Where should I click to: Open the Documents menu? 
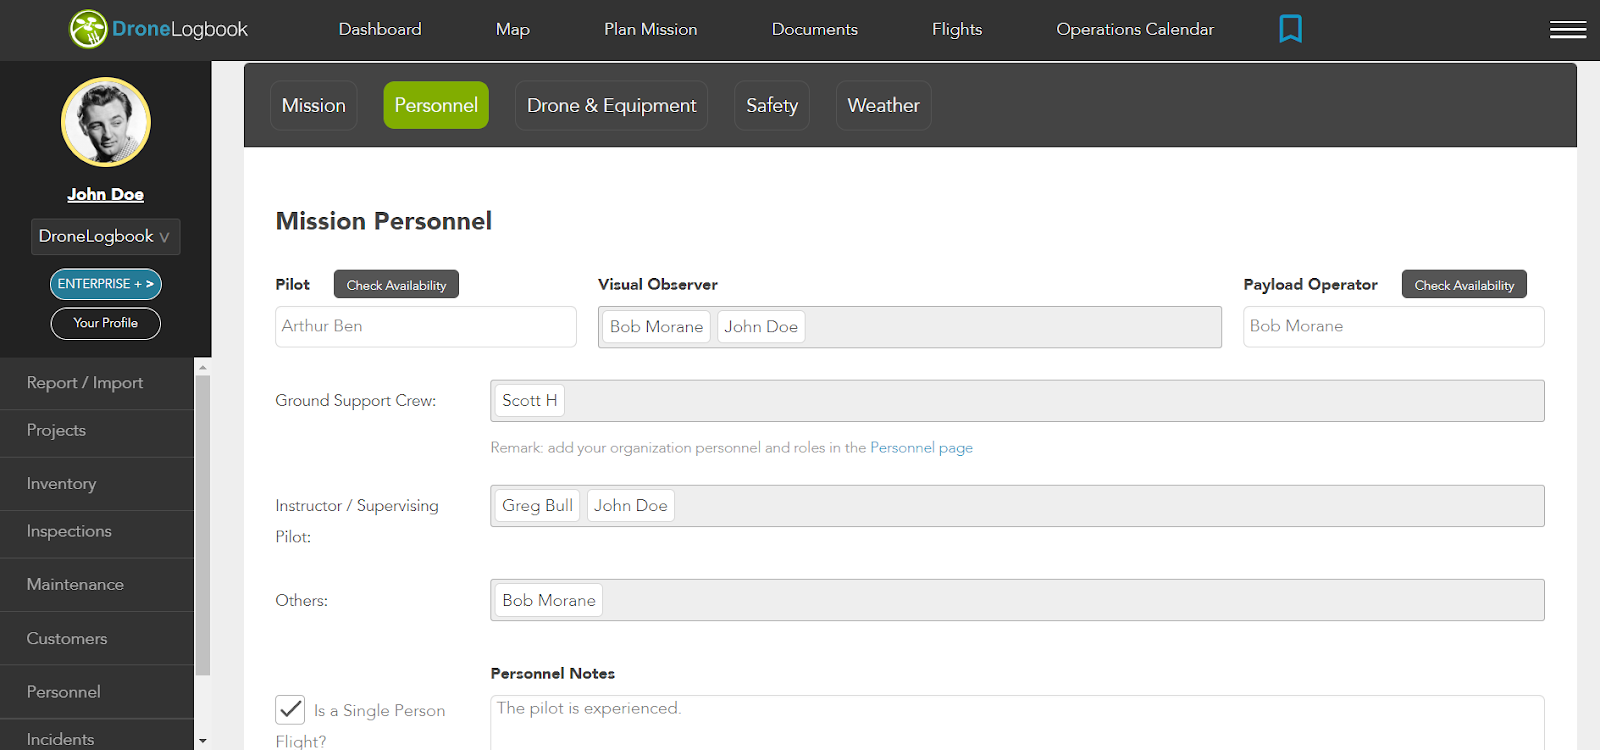pyautogui.click(x=815, y=29)
